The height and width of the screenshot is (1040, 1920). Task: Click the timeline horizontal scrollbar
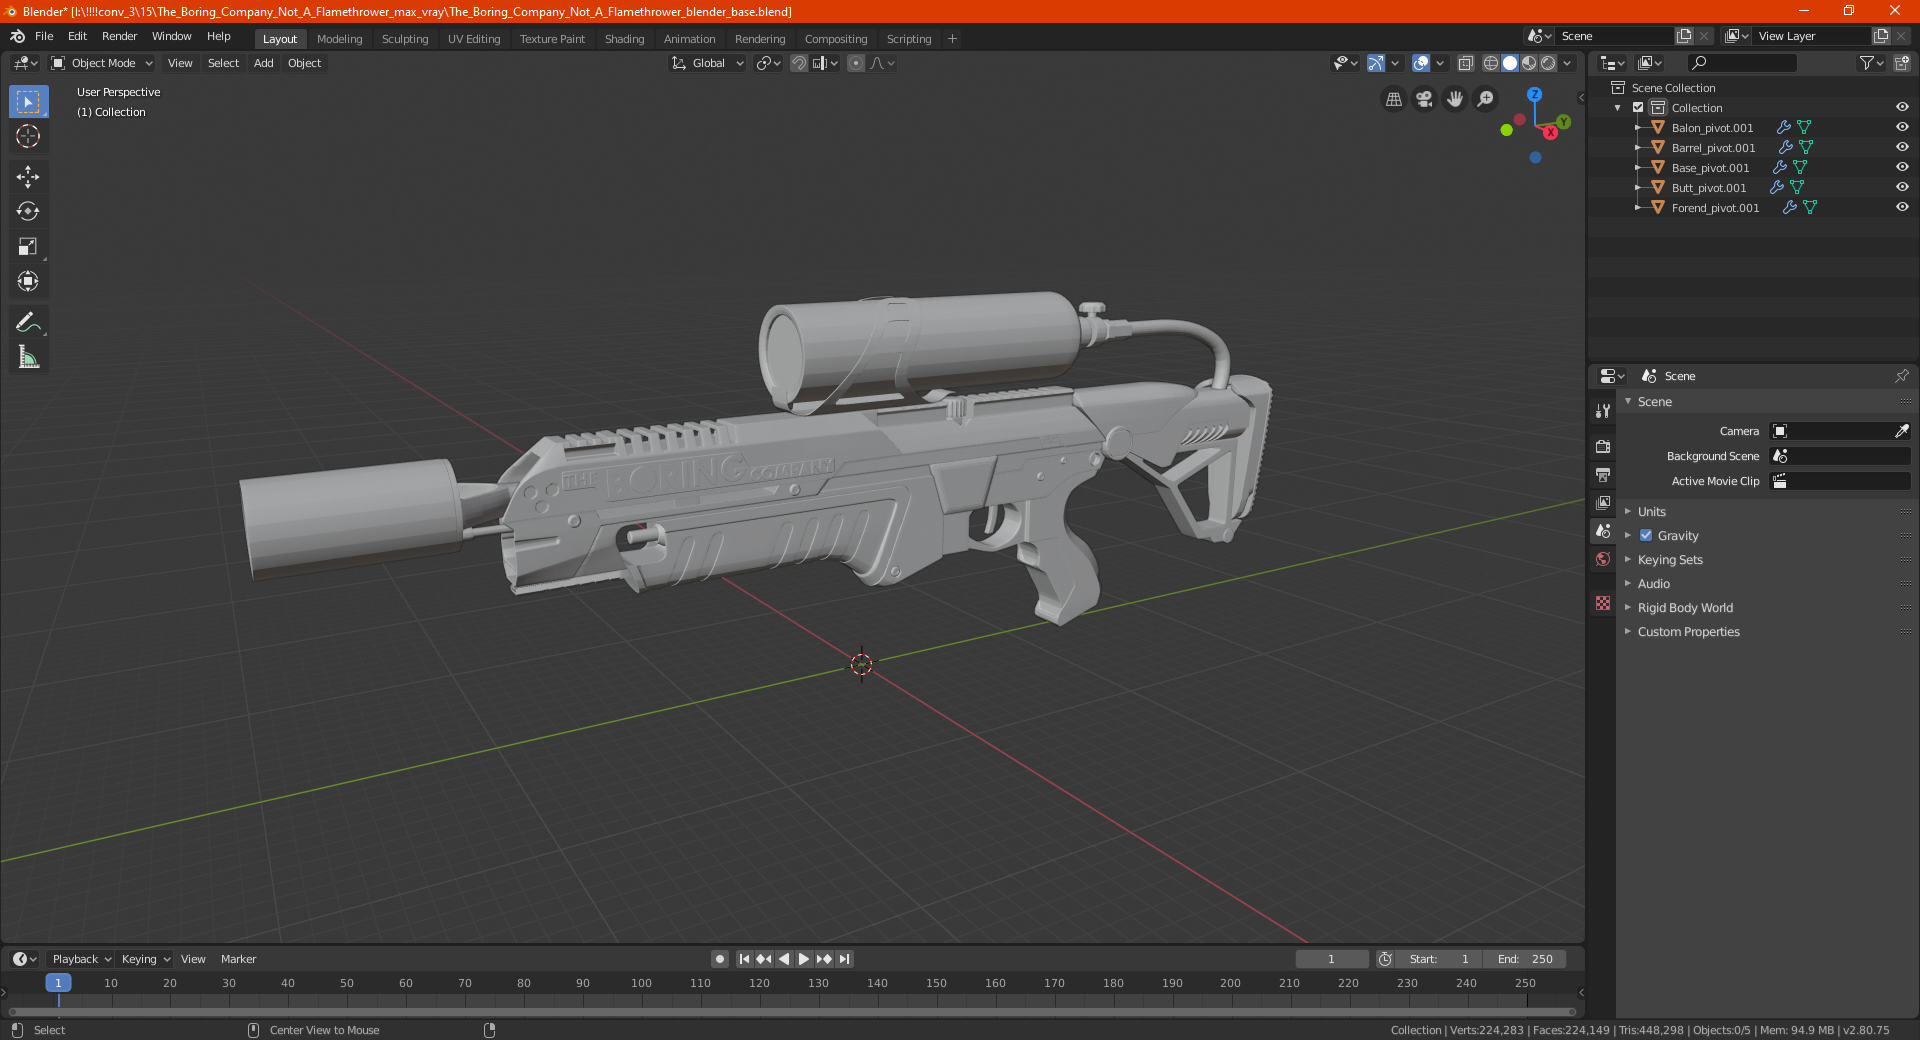[x=792, y=1012]
